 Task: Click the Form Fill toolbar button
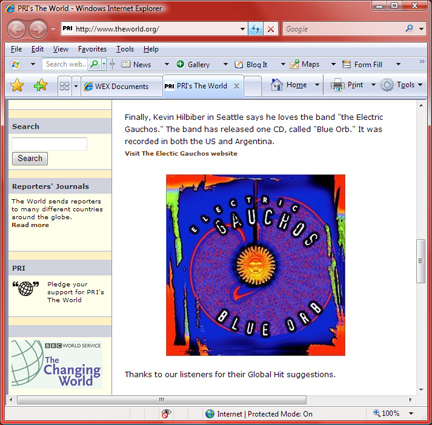click(363, 64)
